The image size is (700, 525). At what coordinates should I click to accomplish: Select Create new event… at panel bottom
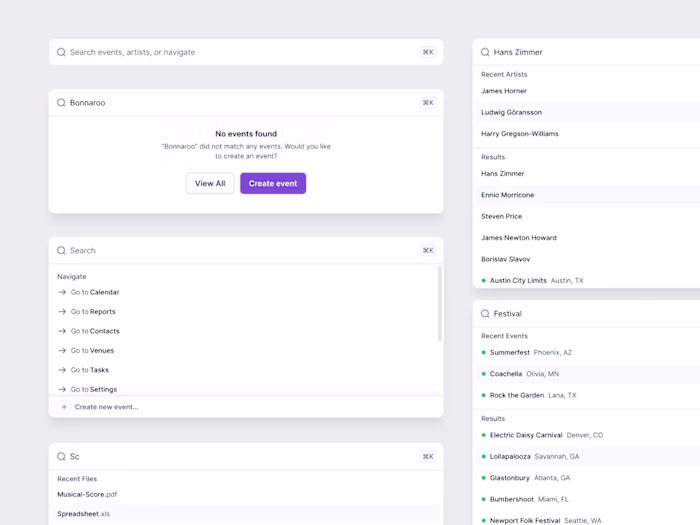[246, 407]
